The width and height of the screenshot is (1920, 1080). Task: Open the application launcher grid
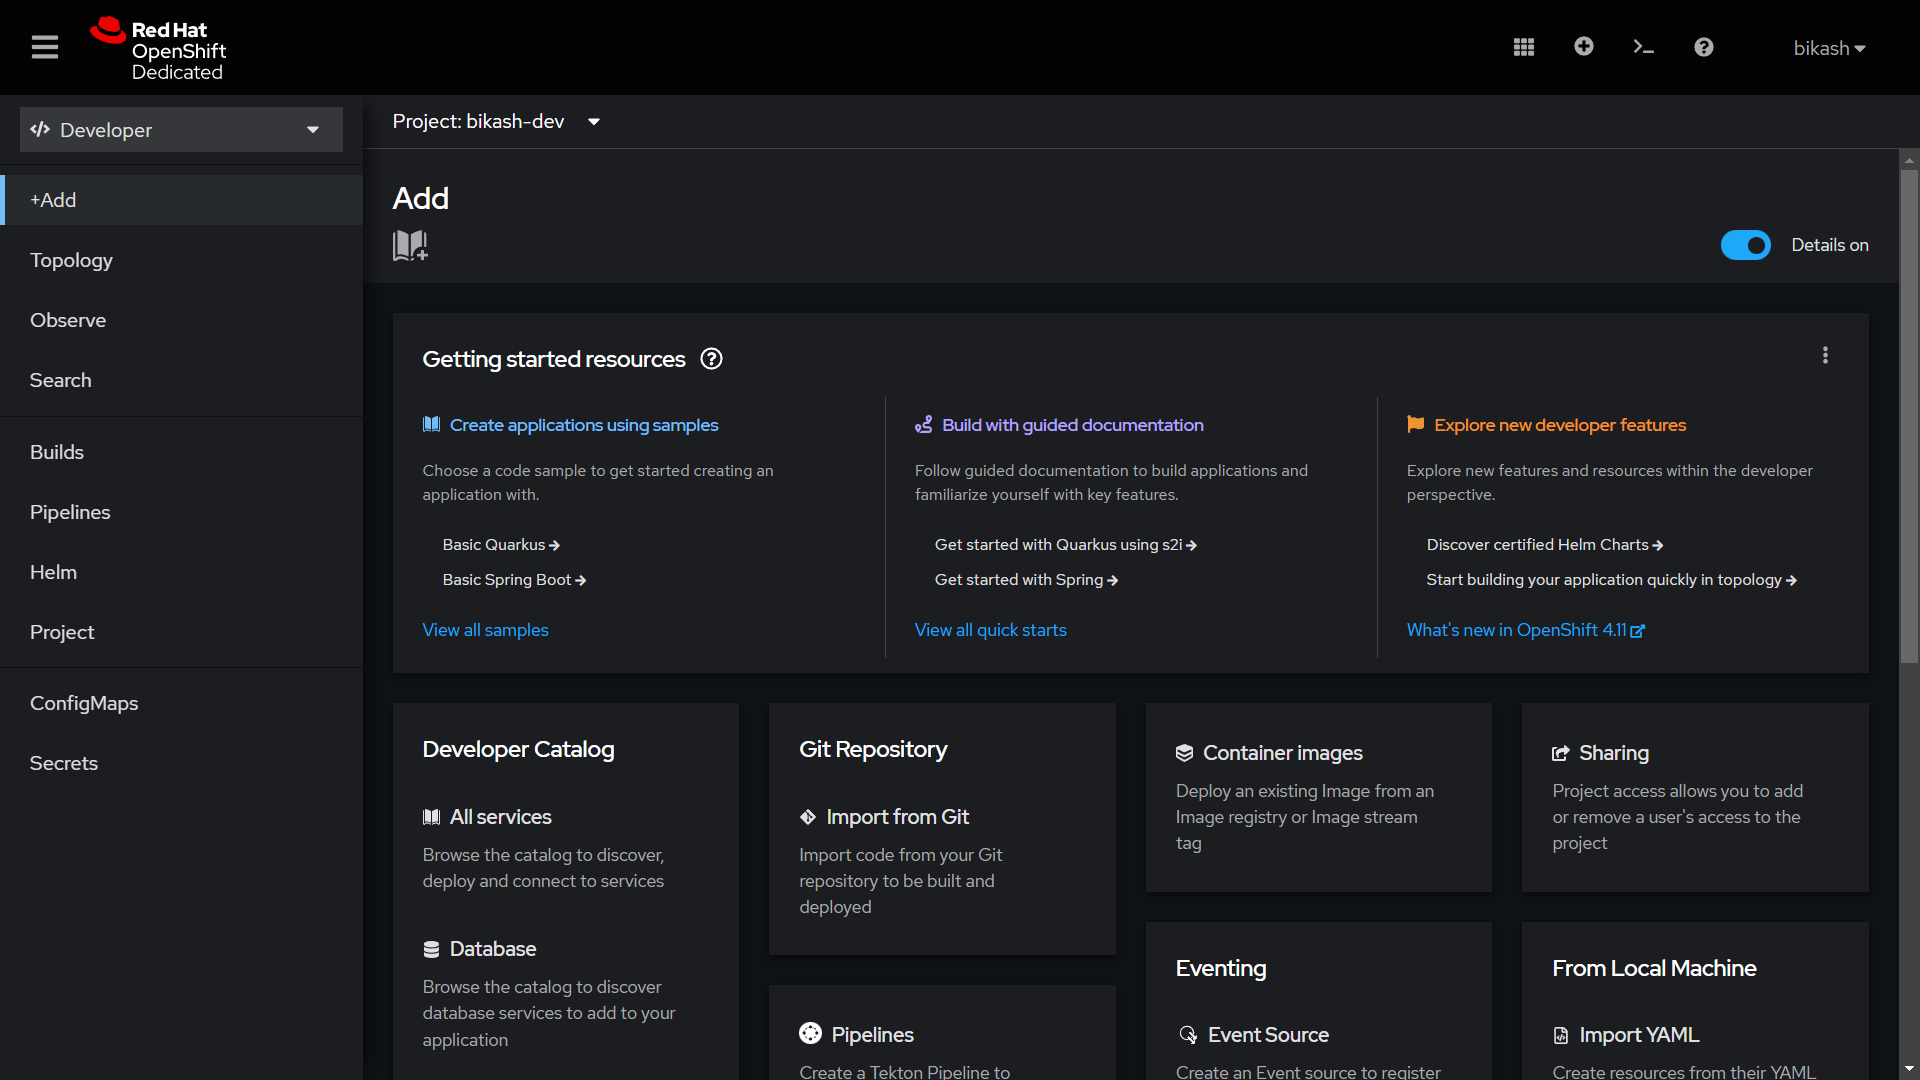point(1524,47)
